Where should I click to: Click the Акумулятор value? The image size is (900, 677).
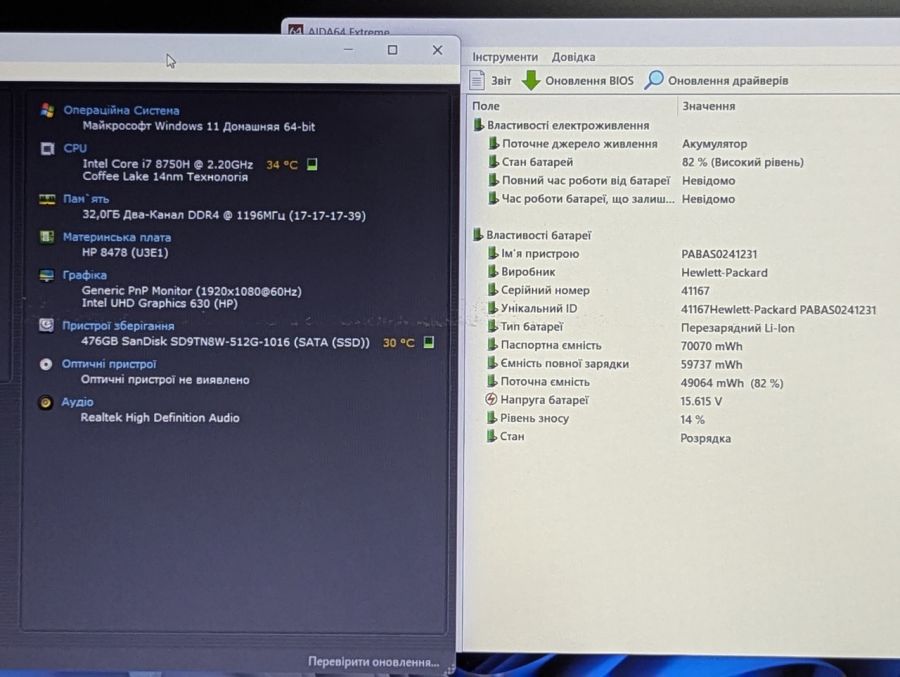tap(714, 144)
